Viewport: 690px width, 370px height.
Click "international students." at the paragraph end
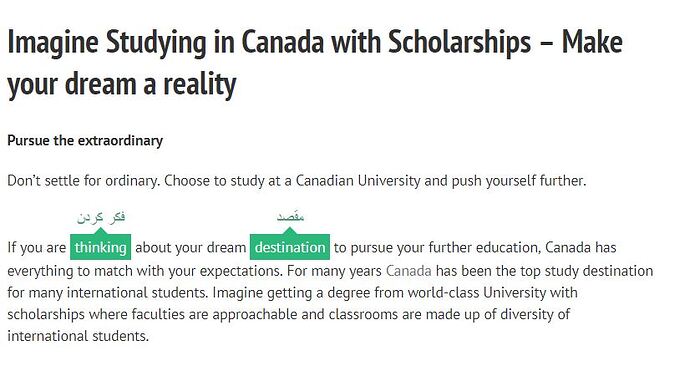(78, 336)
